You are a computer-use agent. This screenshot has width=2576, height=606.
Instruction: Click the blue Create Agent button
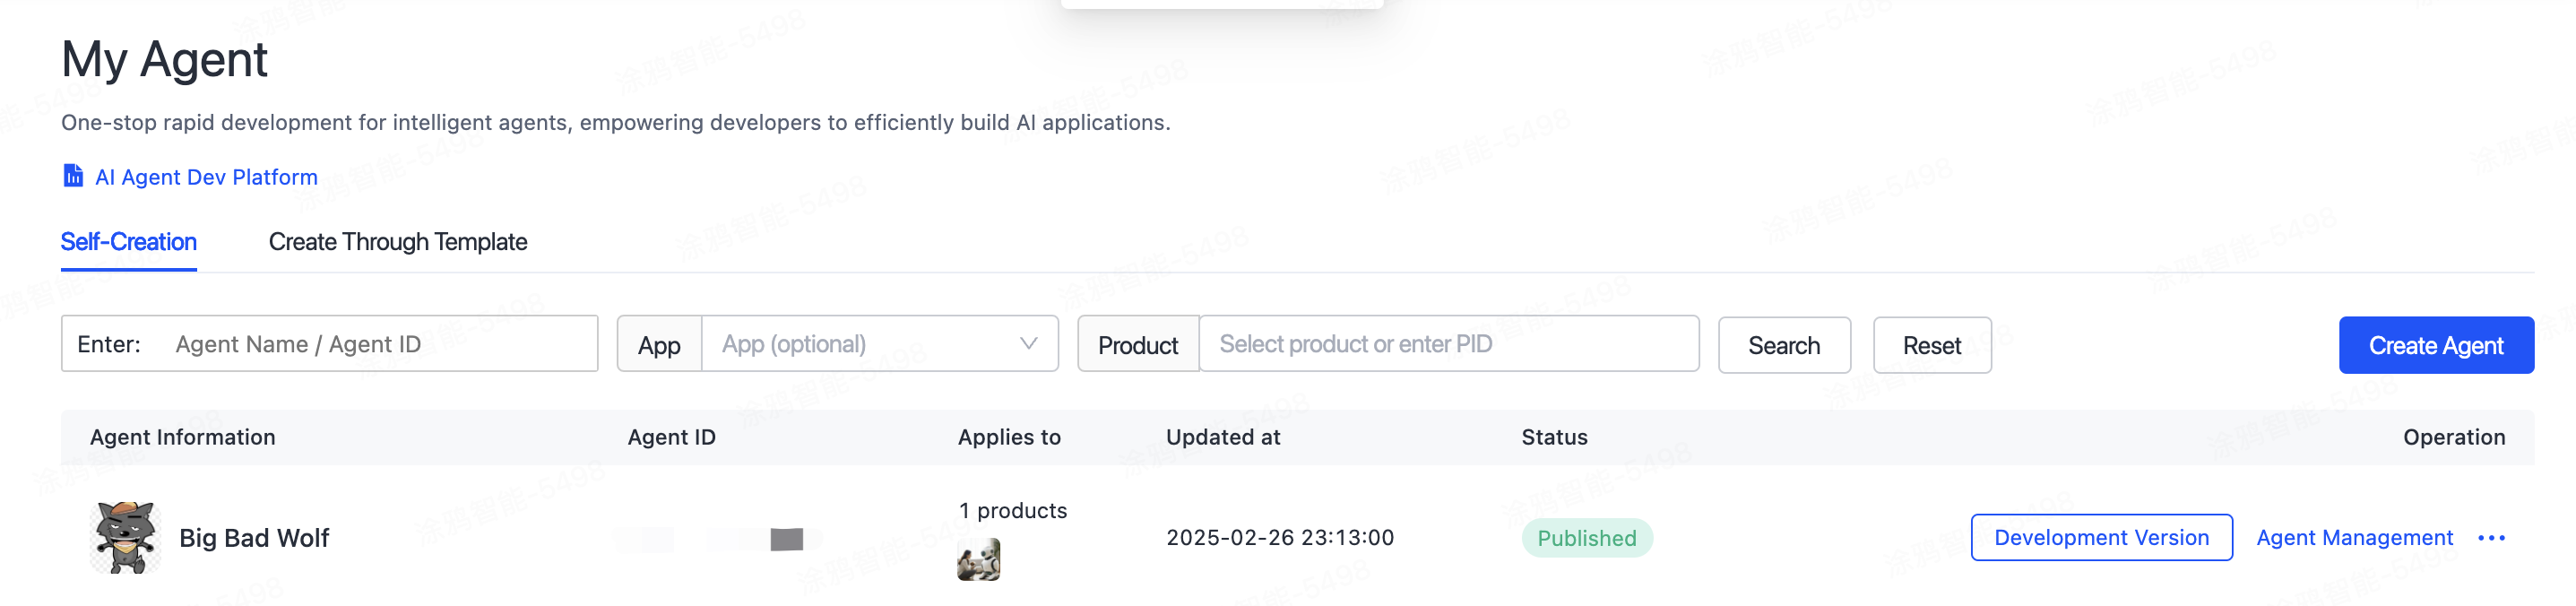(2435, 345)
